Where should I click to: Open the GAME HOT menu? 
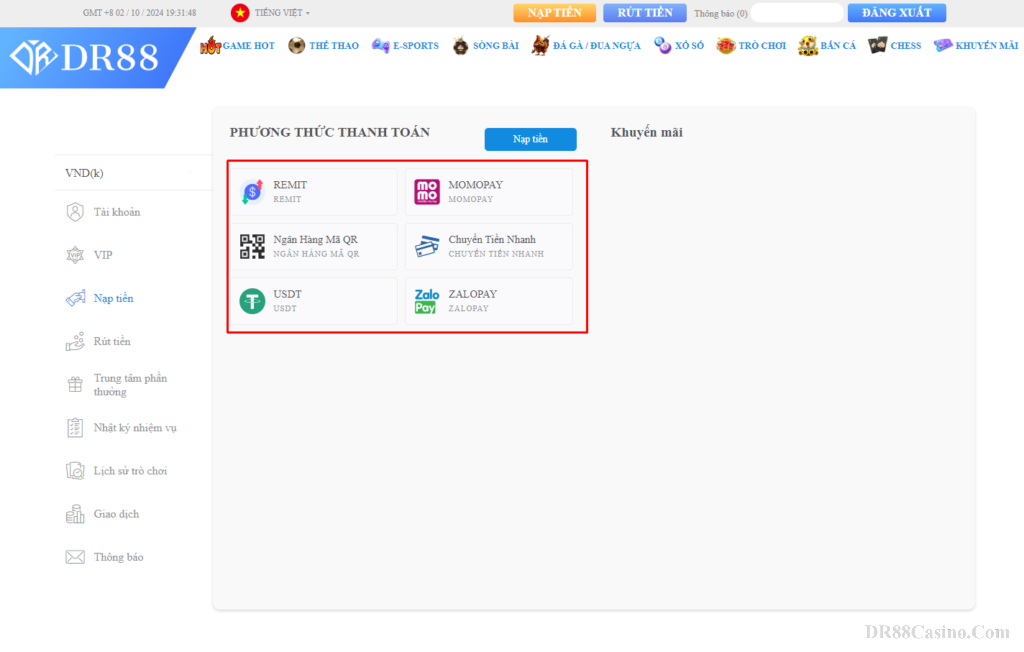click(x=248, y=46)
